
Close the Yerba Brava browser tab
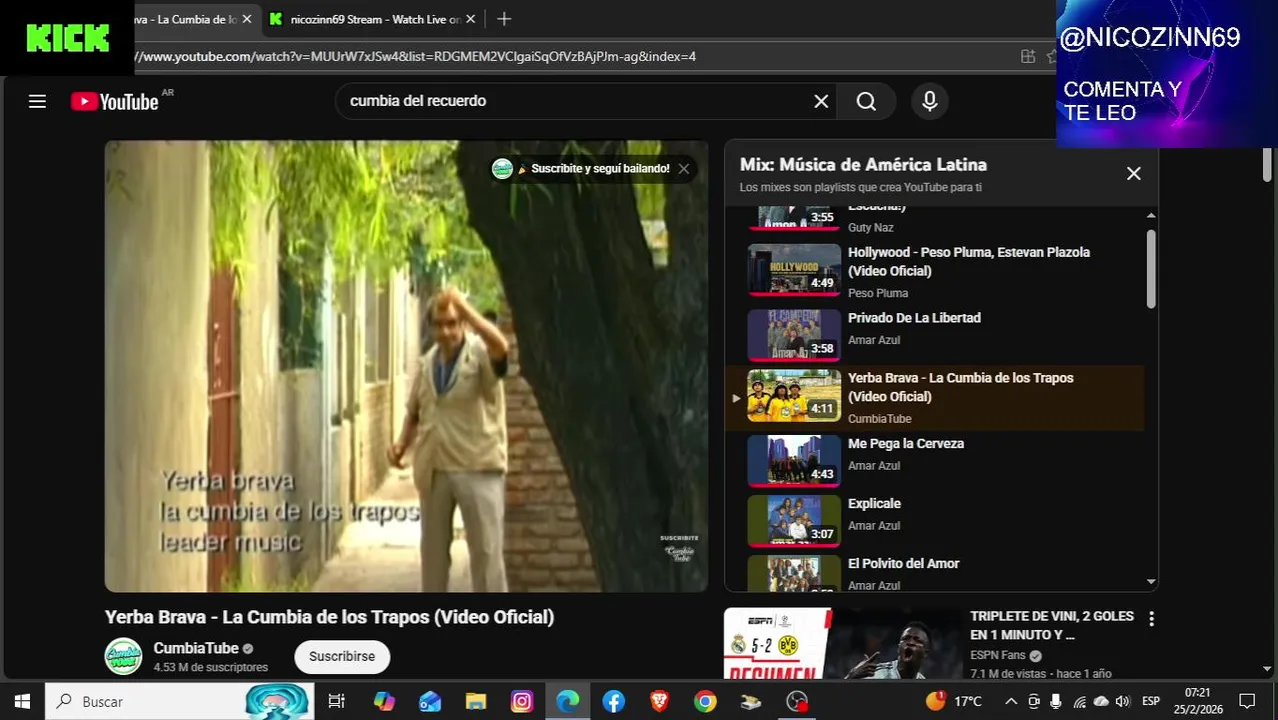coord(247,19)
